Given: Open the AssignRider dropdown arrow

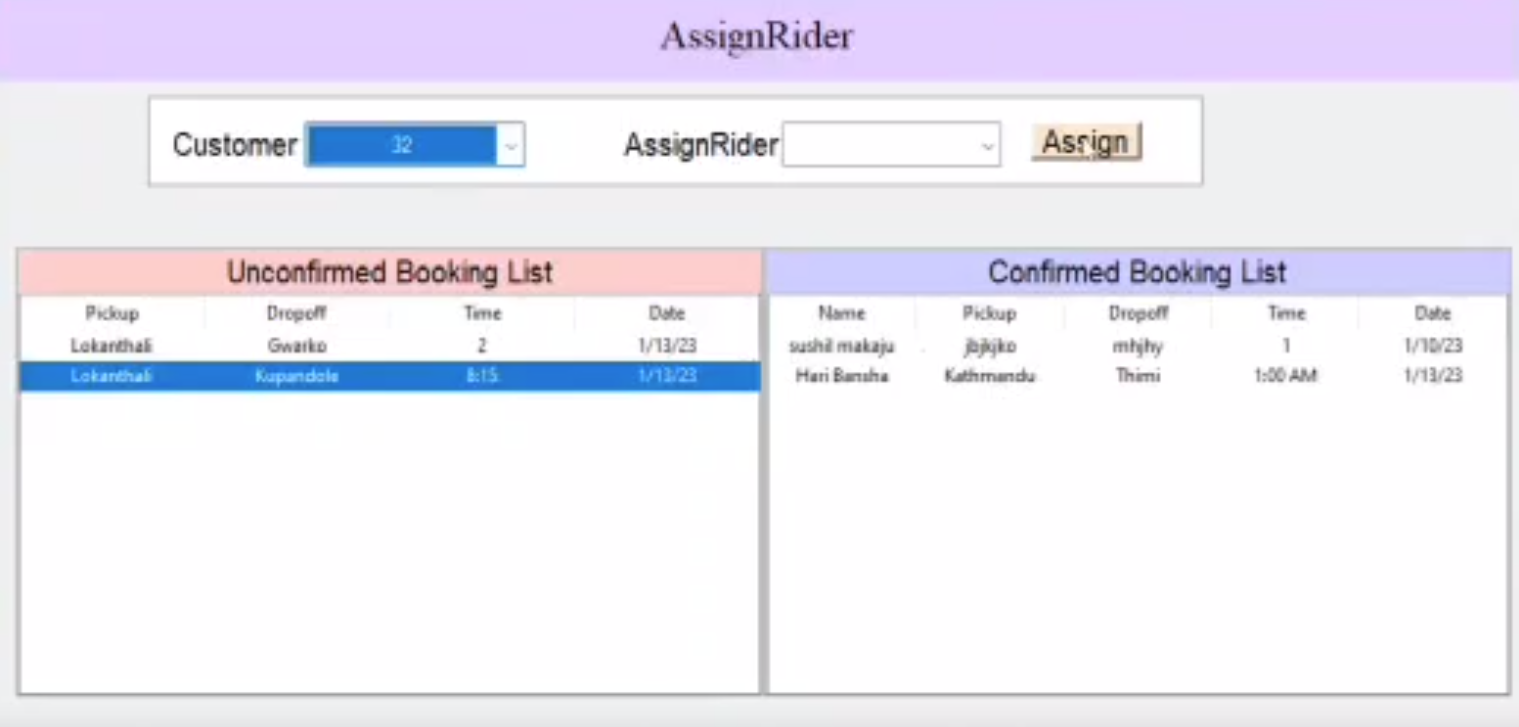Looking at the screenshot, I should [987, 146].
